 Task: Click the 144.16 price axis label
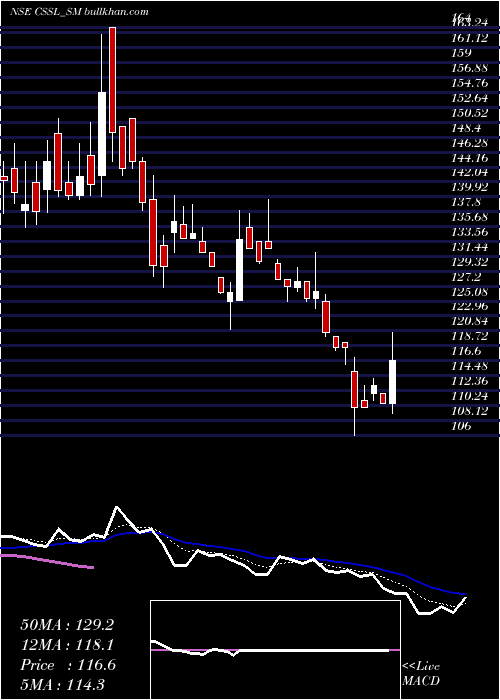click(x=470, y=158)
